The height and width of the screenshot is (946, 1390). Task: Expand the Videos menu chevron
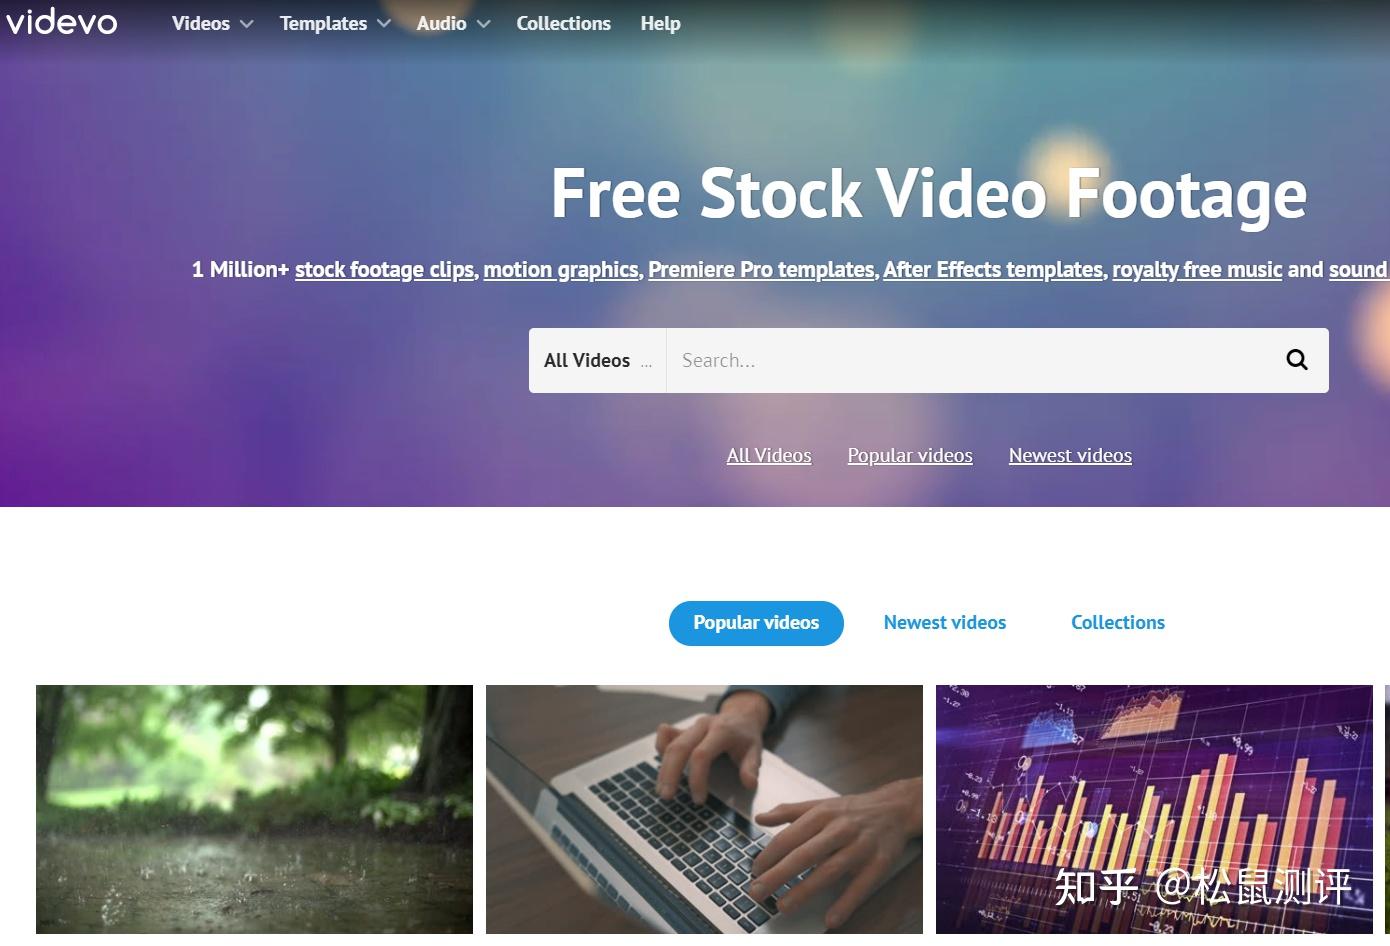pyautogui.click(x=247, y=24)
